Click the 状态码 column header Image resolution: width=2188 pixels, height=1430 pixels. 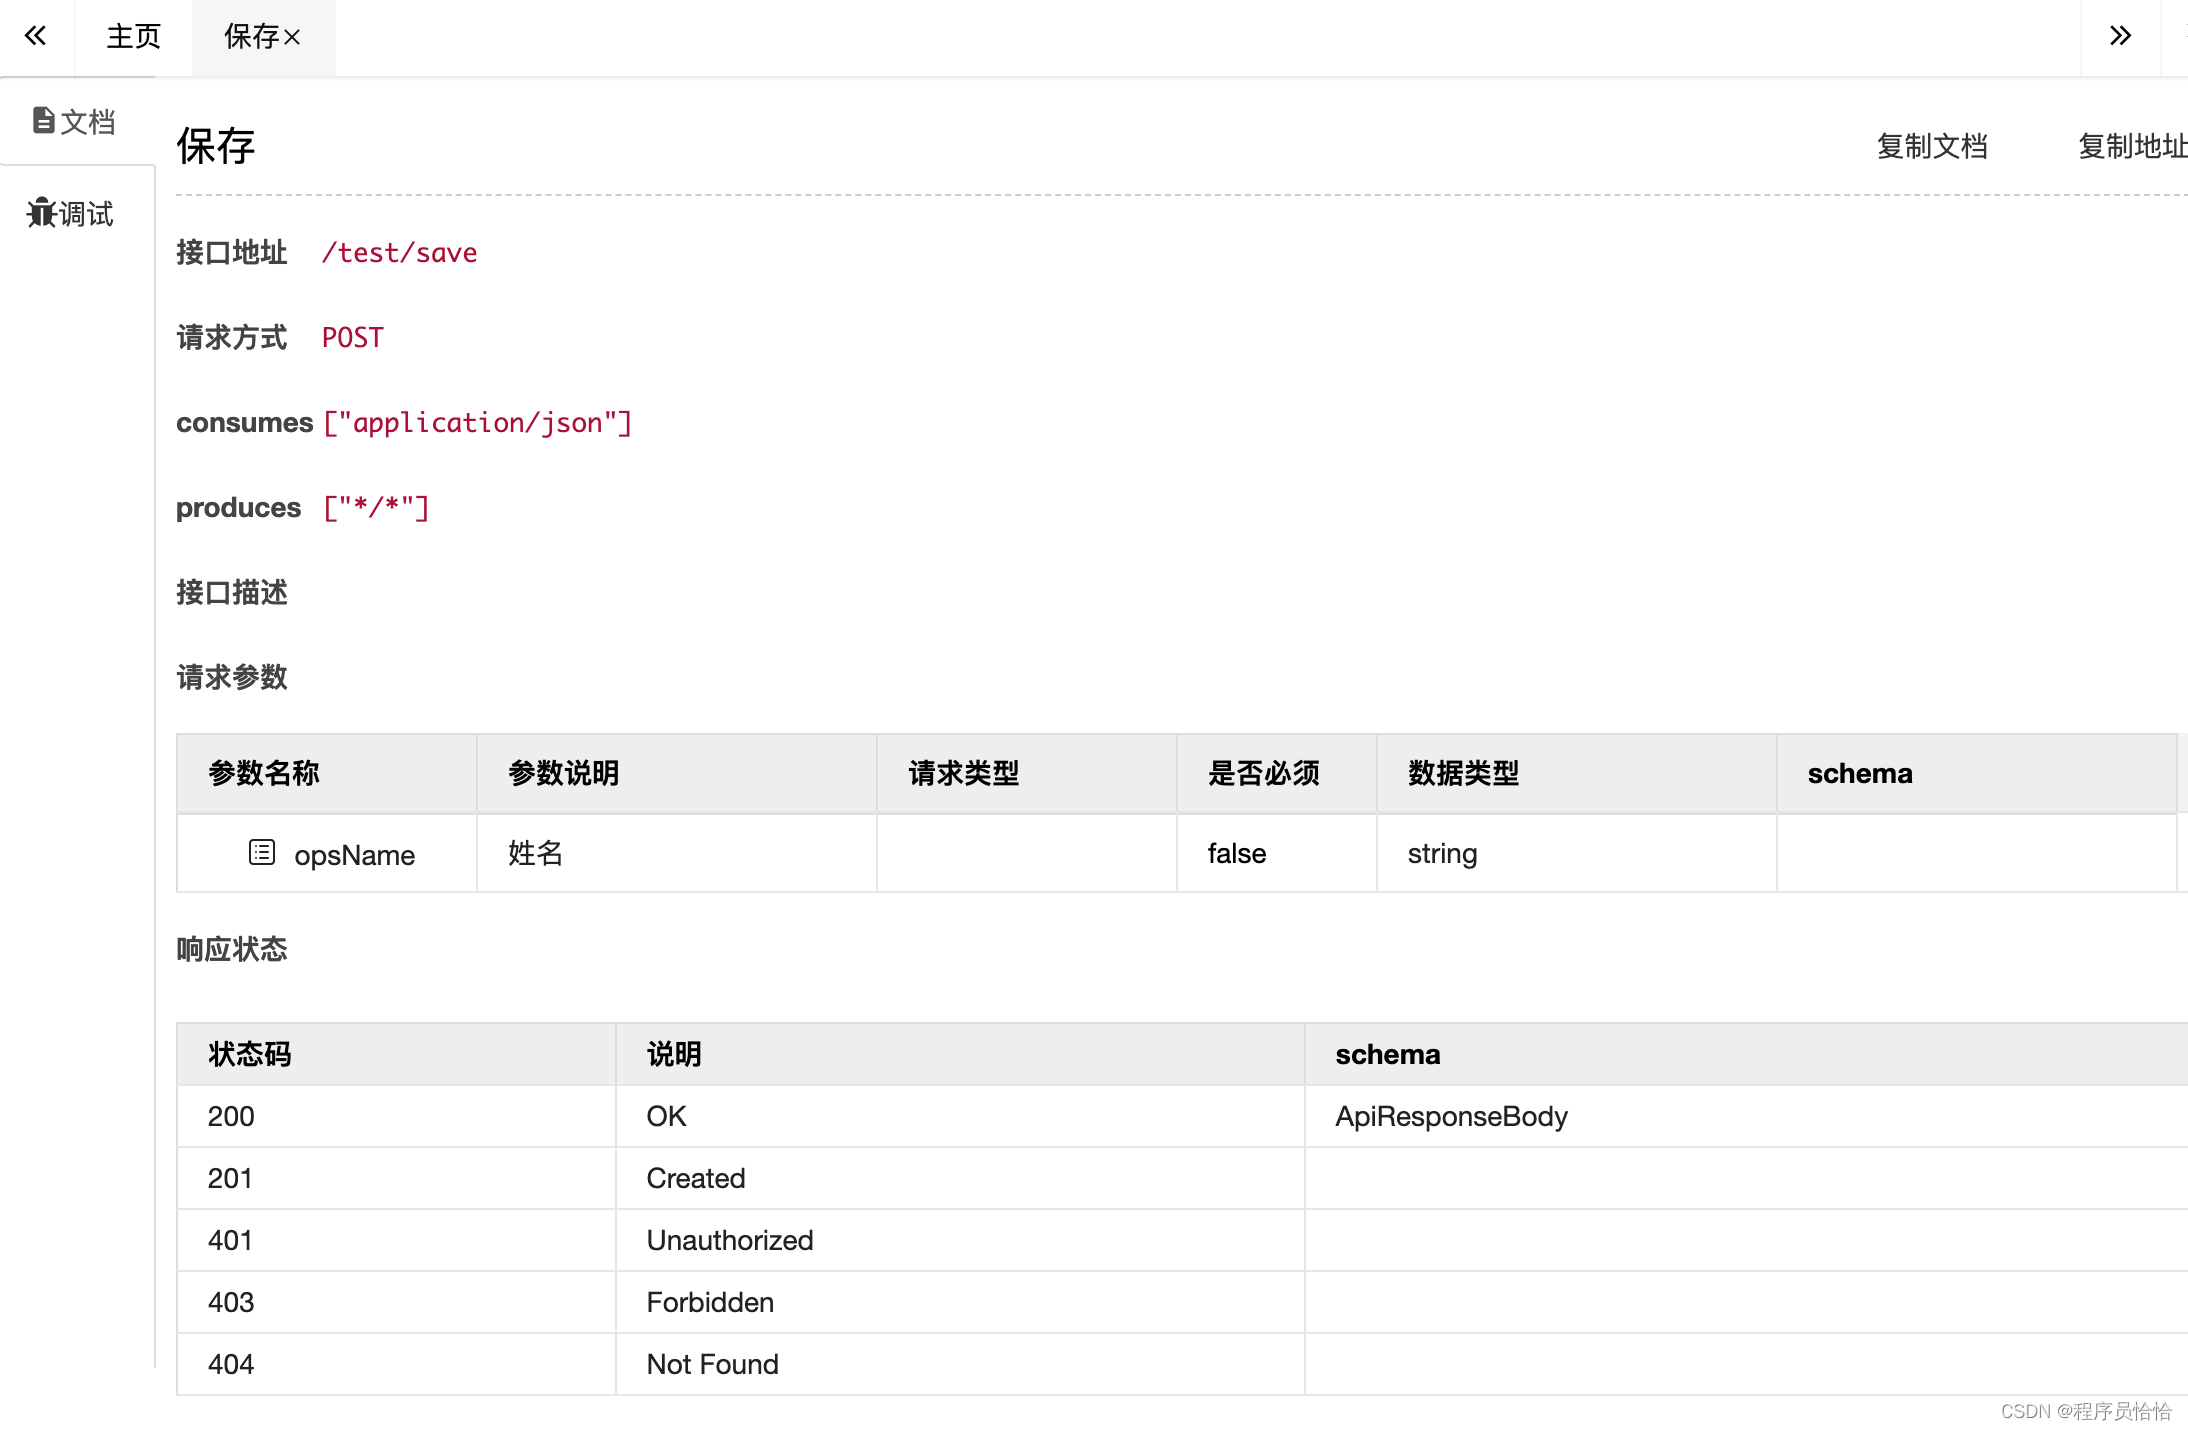(249, 1054)
